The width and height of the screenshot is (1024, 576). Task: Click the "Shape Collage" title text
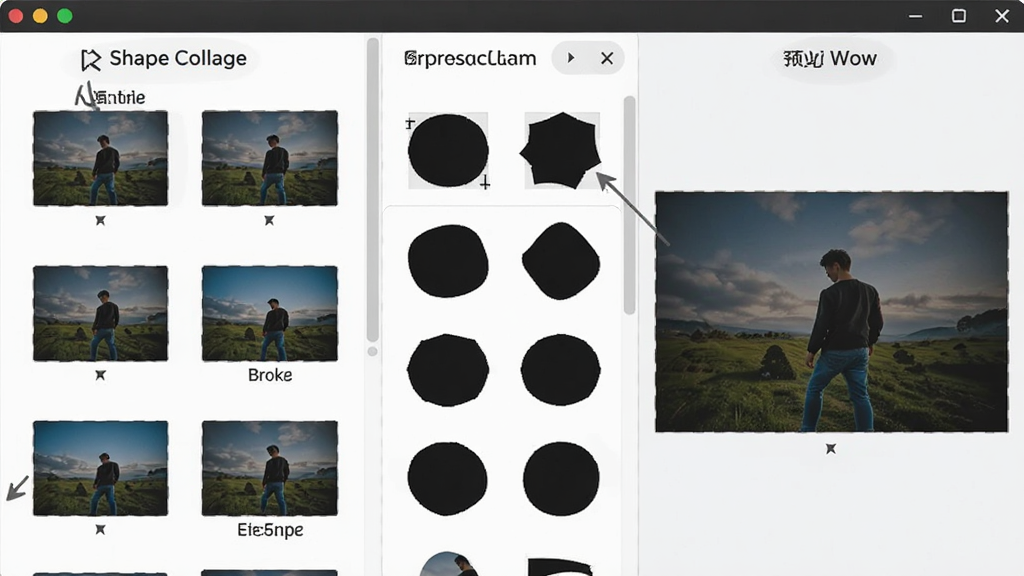click(178, 58)
